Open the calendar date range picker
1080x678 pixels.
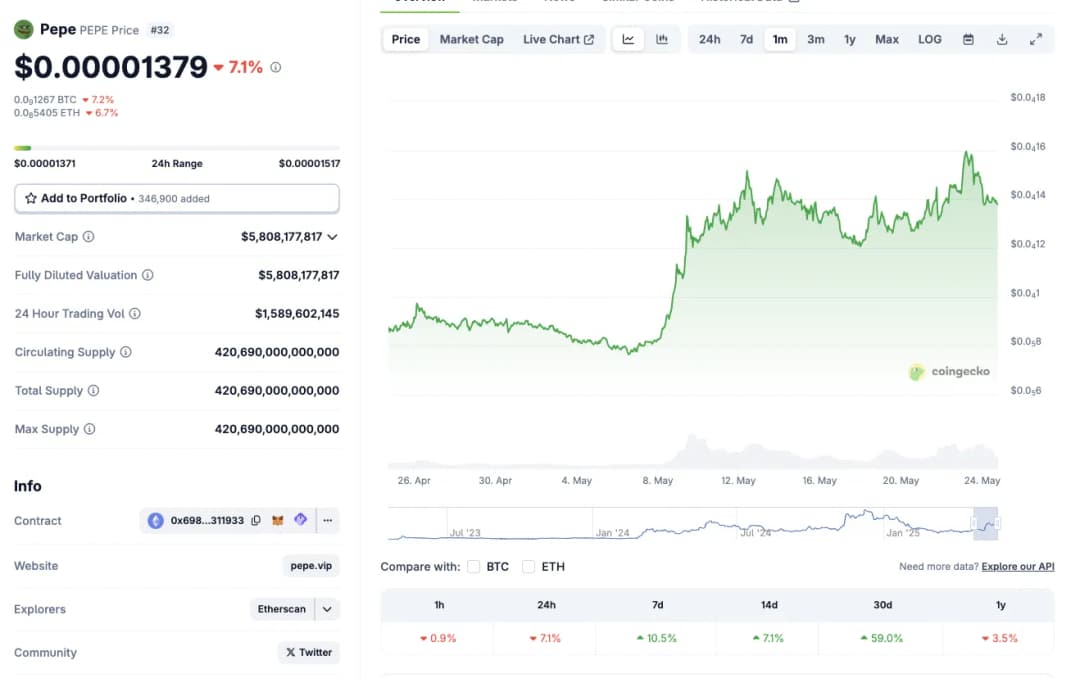[x=968, y=39]
